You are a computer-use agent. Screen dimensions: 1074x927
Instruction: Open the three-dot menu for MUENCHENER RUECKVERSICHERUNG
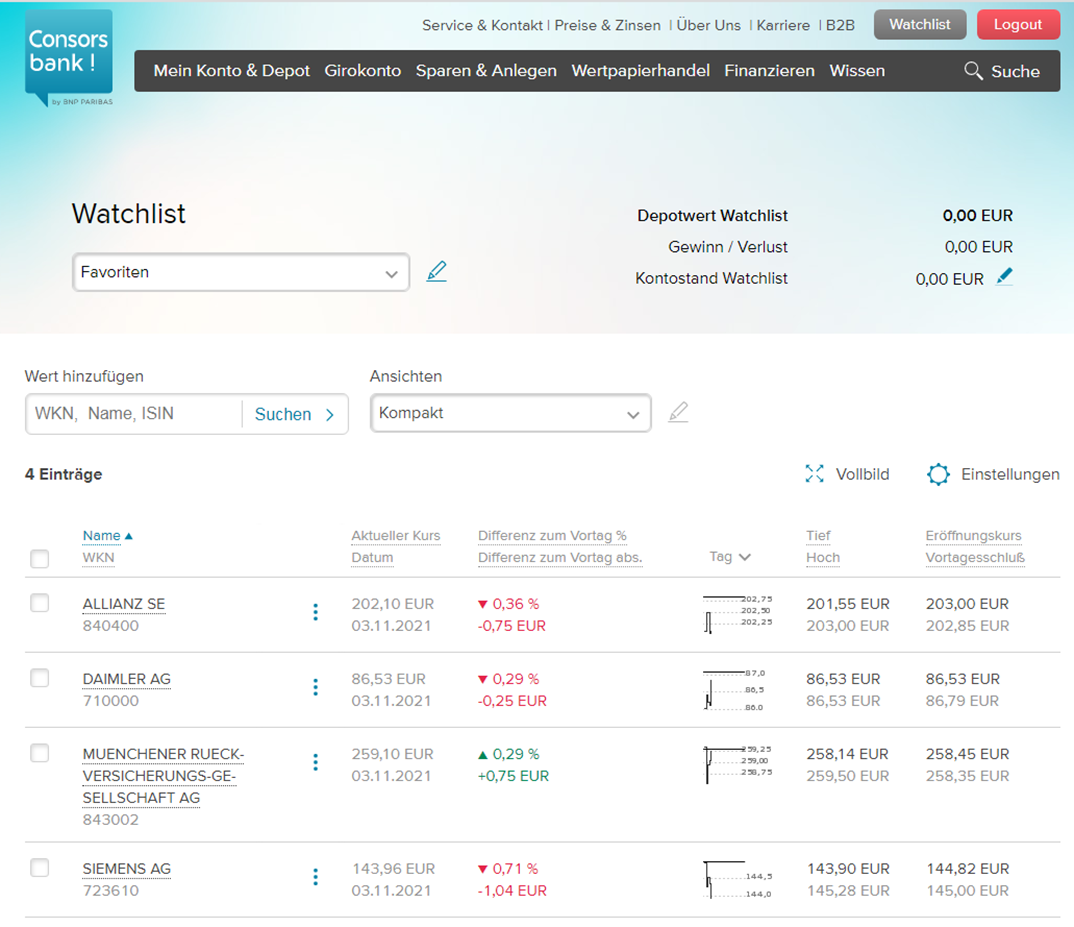pos(315,762)
